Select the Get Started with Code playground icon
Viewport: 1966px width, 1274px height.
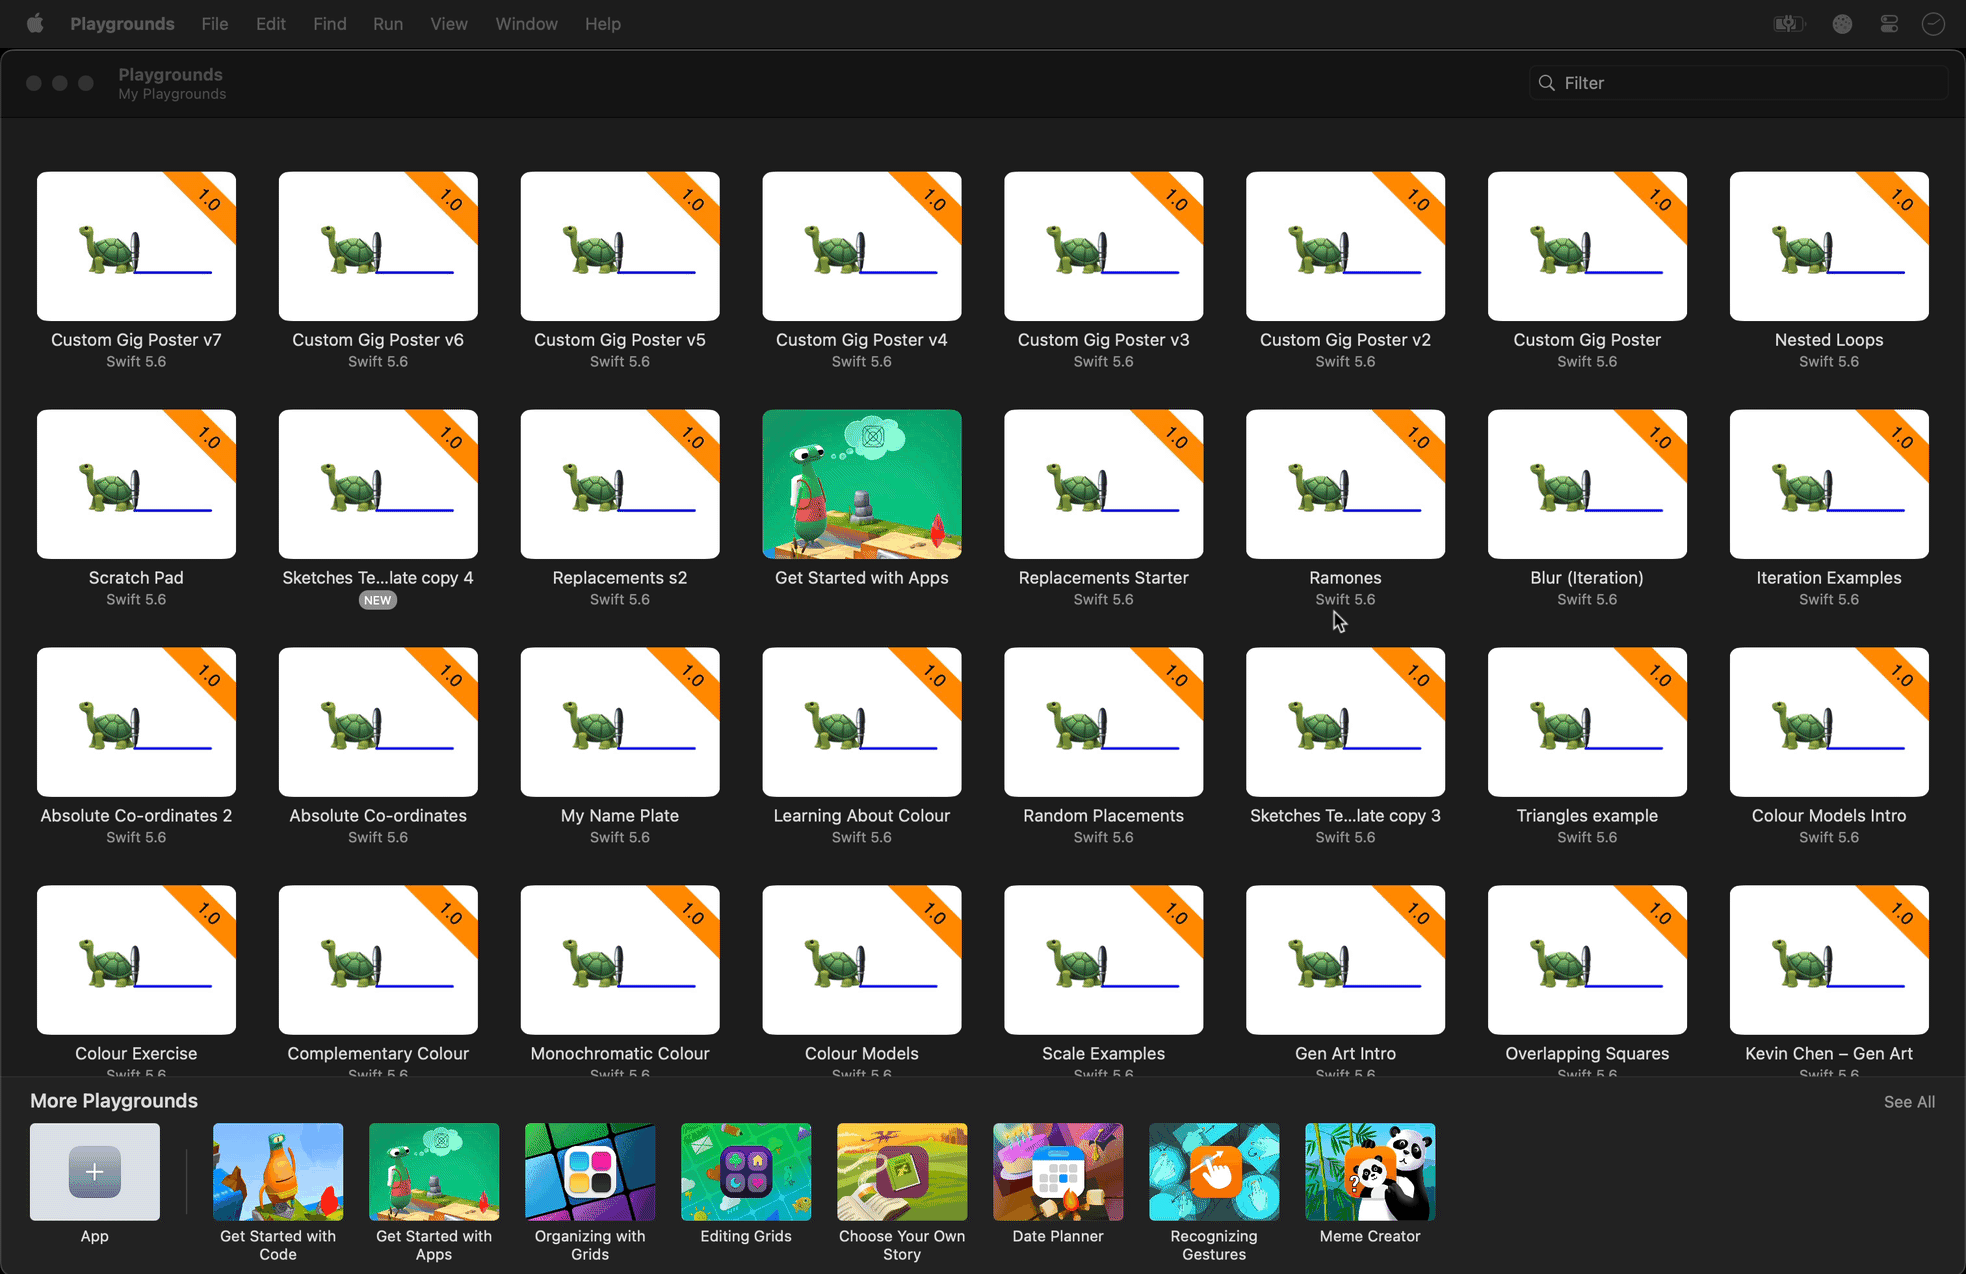pyautogui.click(x=277, y=1172)
